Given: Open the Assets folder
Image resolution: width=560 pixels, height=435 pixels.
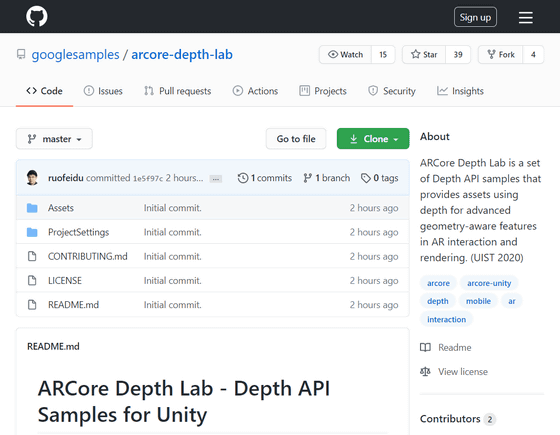Looking at the screenshot, I should click(61, 208).
